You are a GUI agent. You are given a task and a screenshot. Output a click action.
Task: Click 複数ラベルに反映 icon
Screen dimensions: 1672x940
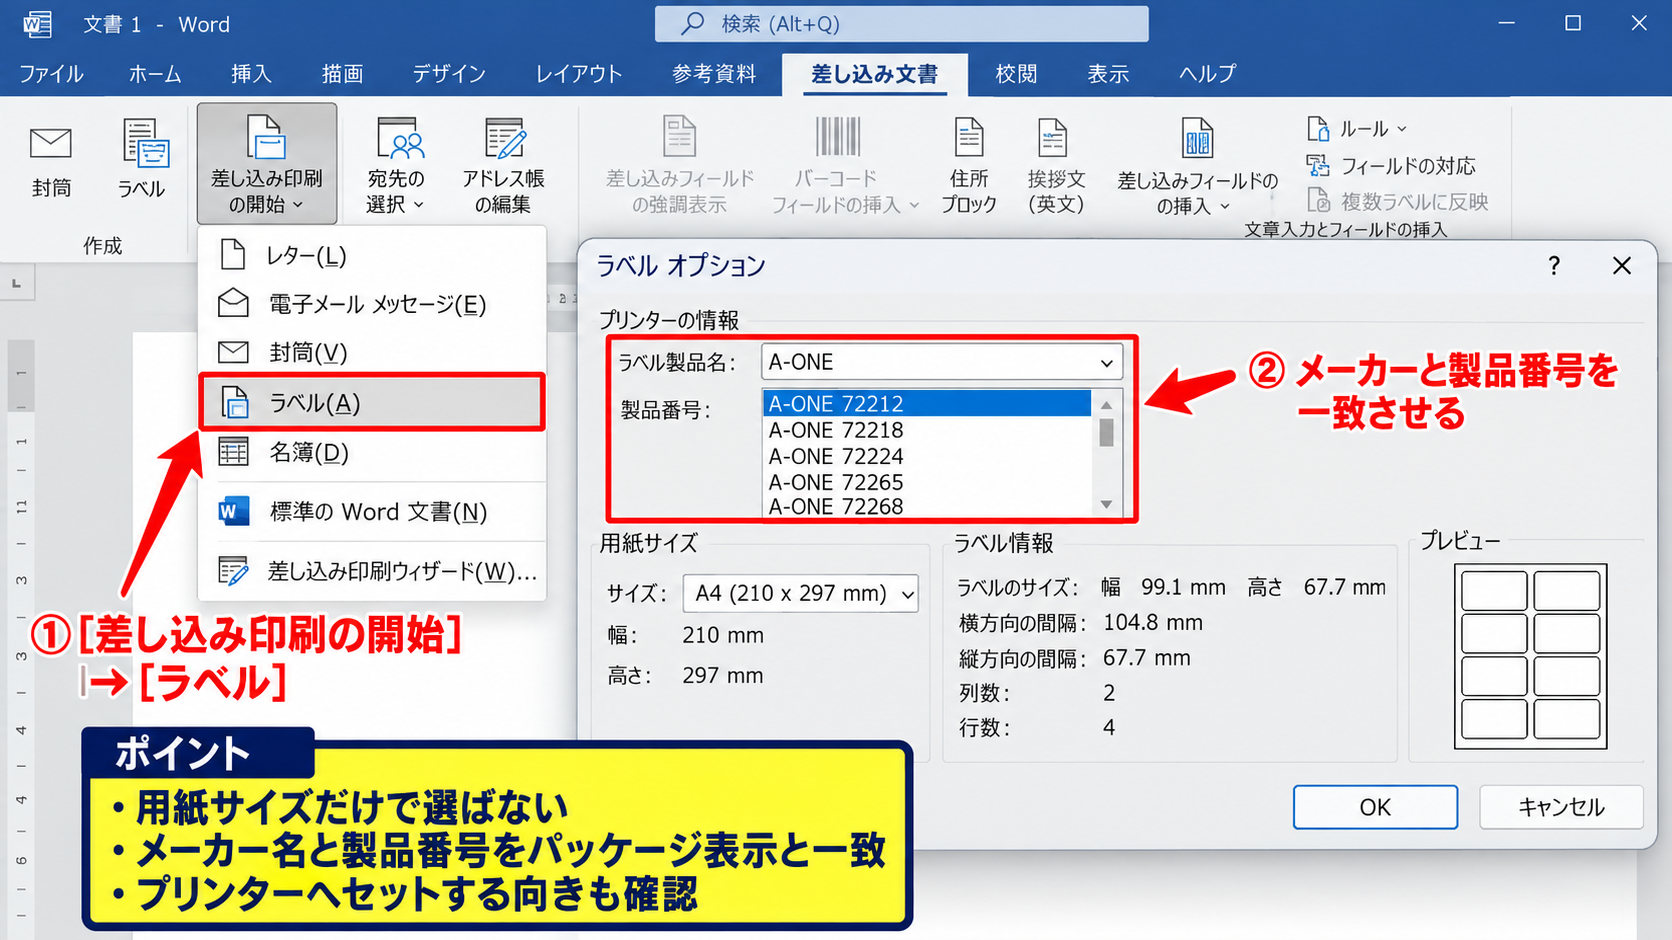click(1397, 202)
